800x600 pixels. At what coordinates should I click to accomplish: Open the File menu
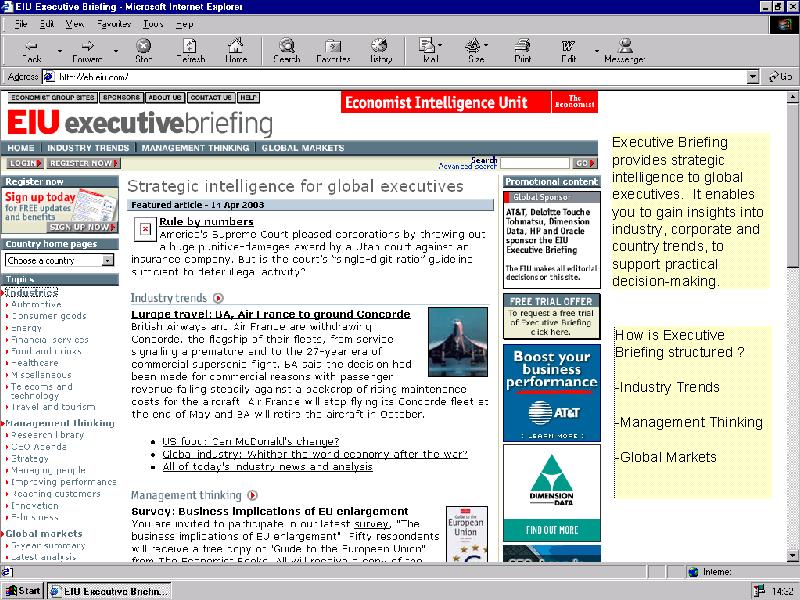(21, 24)
